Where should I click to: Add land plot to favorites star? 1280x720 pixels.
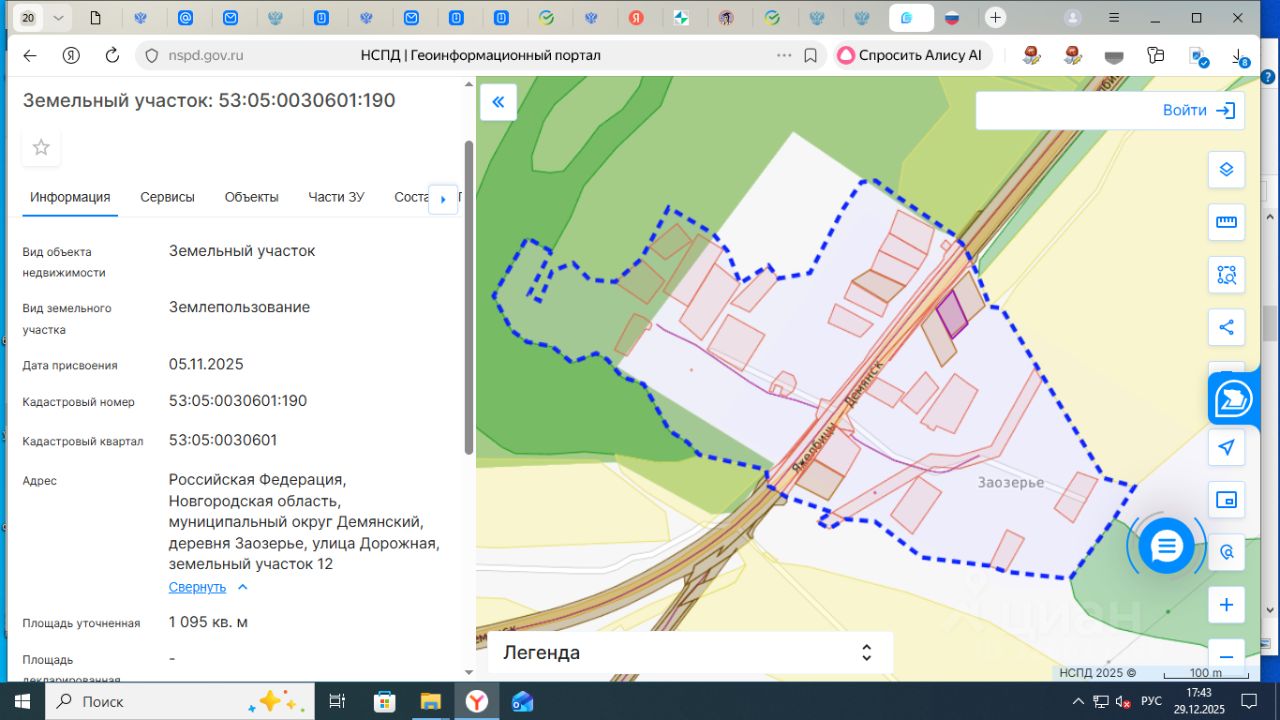point(41,148)
